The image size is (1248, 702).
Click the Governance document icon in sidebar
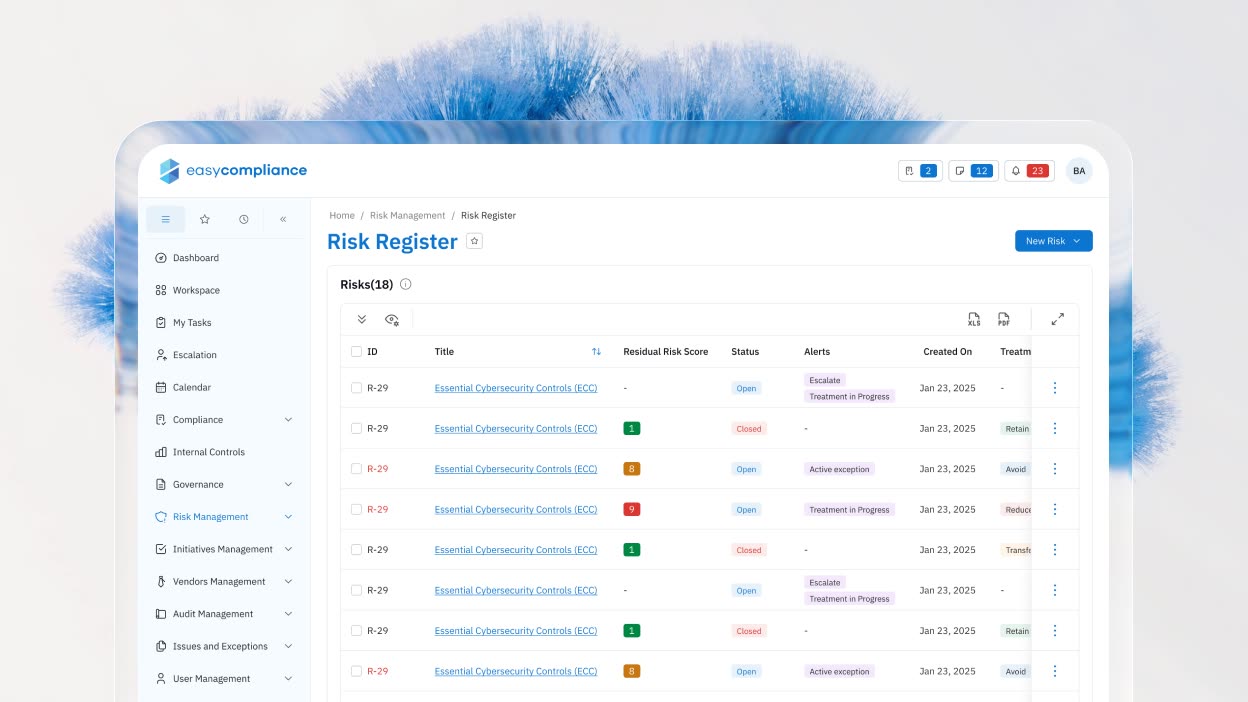coord(161,485)
